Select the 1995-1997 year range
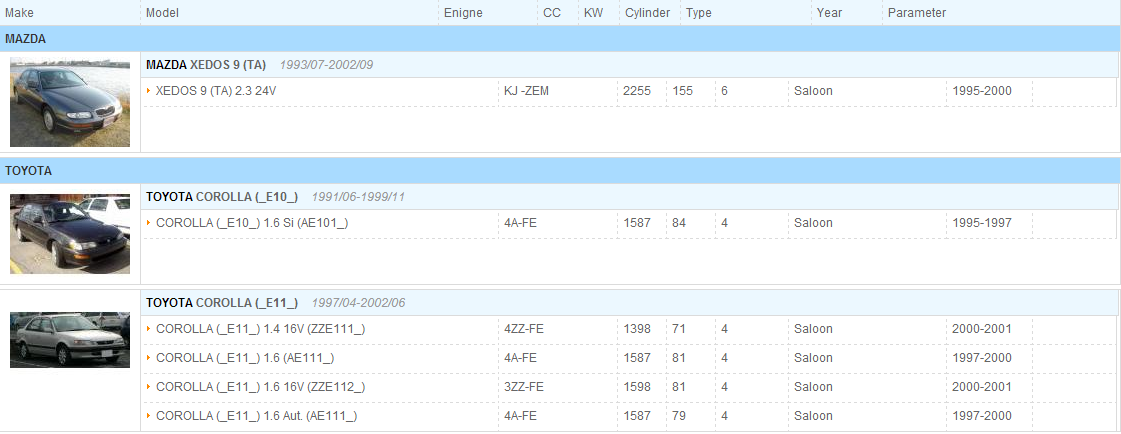 click(x=982, y=223)
